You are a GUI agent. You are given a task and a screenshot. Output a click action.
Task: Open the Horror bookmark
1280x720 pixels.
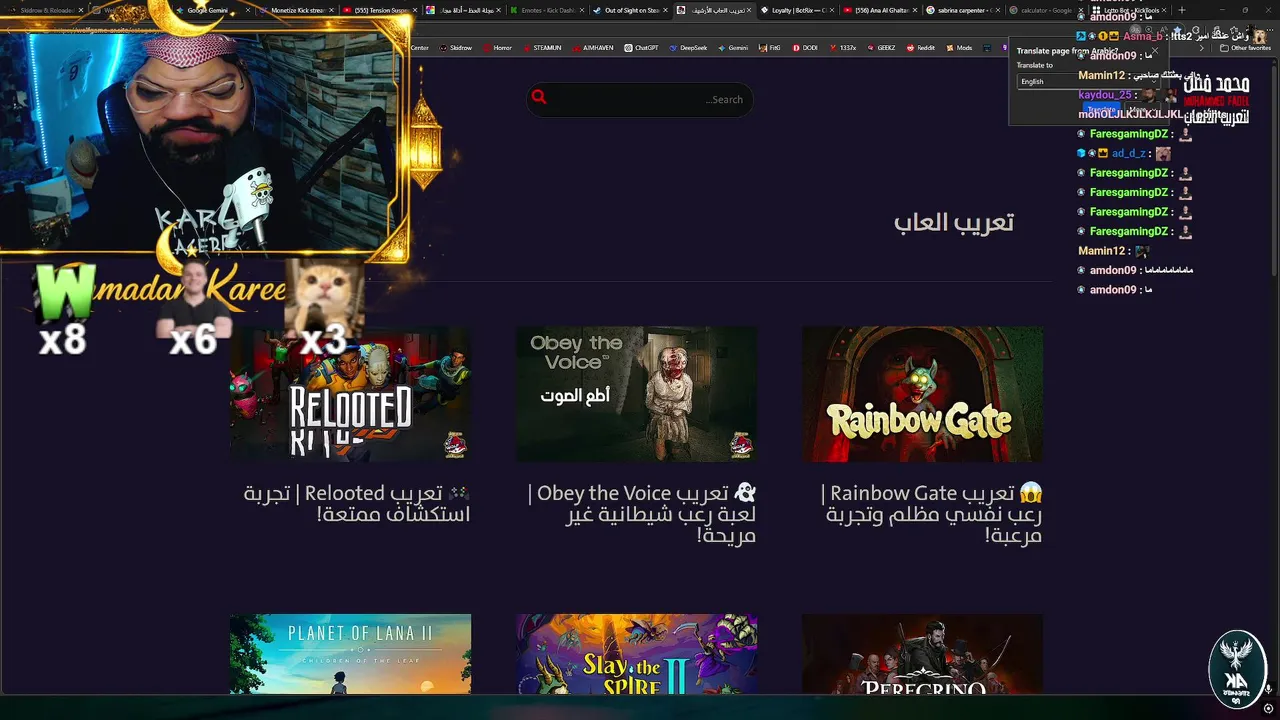tap(496, 47)
